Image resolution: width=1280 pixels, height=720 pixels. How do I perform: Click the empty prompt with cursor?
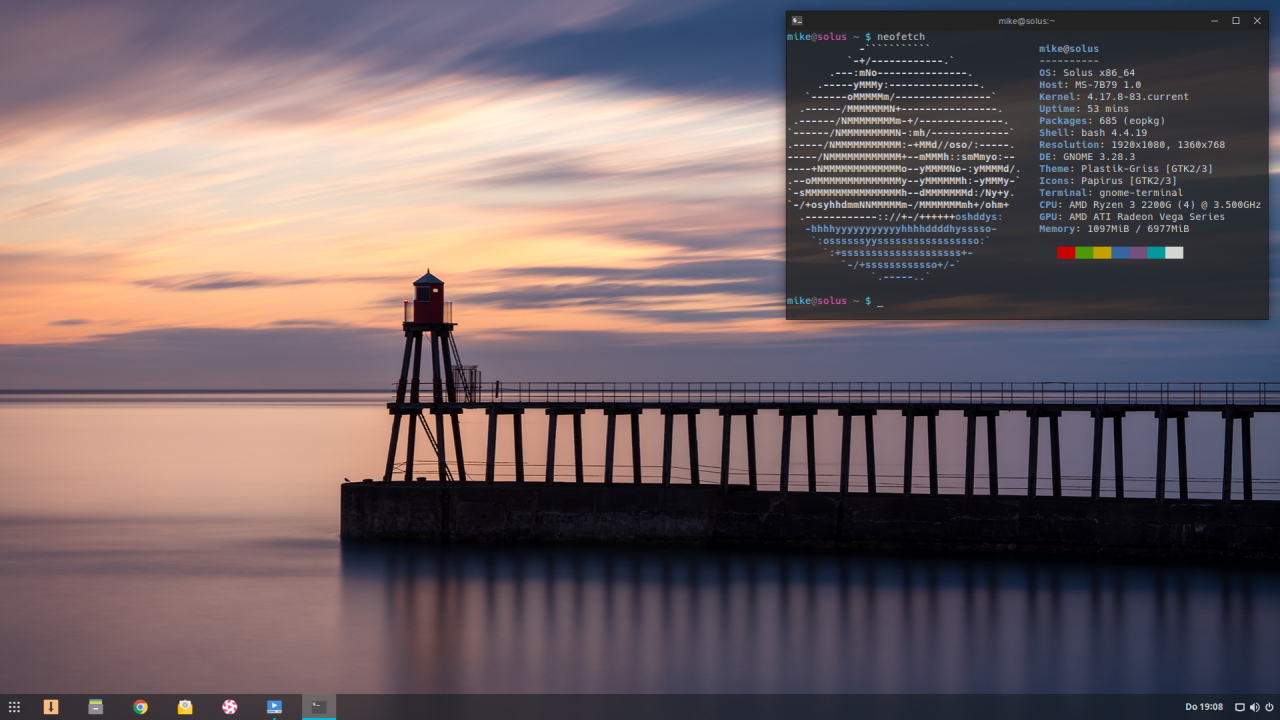pyautogui.click(x=835, y=301)
